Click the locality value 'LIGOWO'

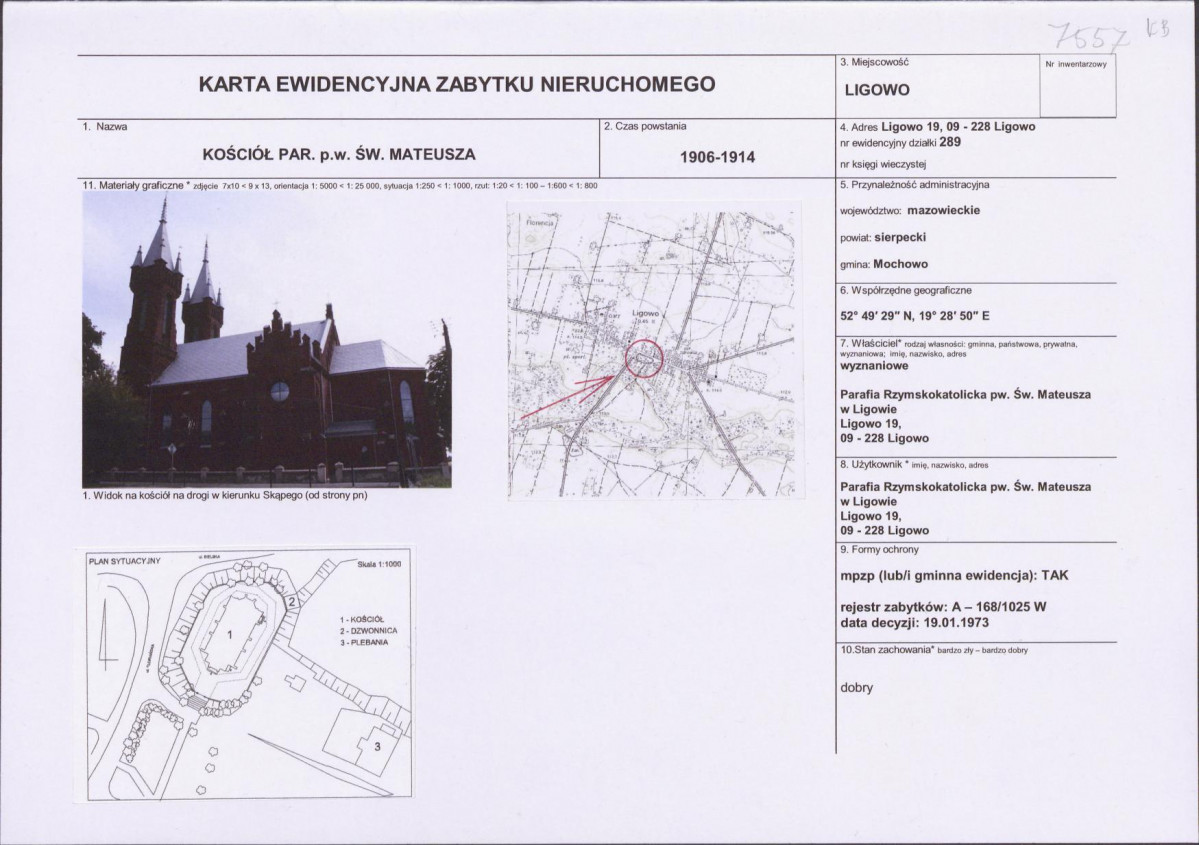coord(877,90)
